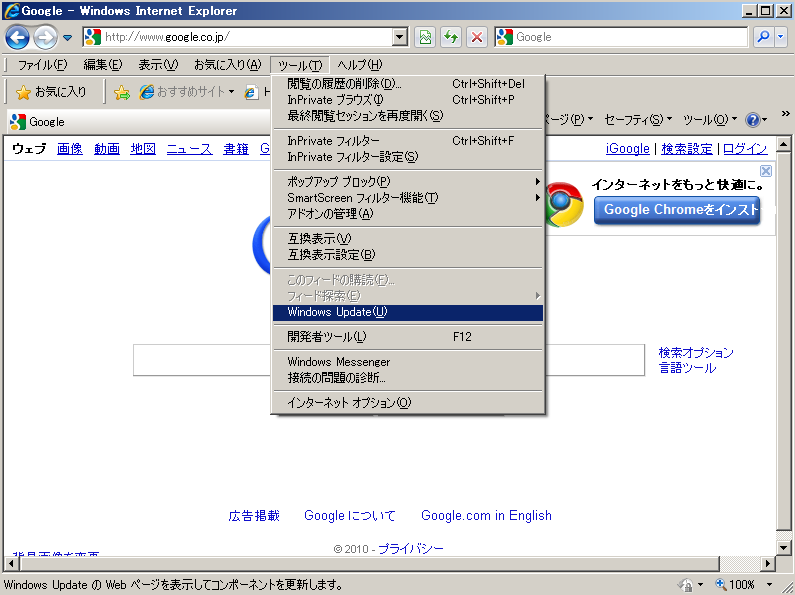Open the 検索オプション link

click(696, 352)
